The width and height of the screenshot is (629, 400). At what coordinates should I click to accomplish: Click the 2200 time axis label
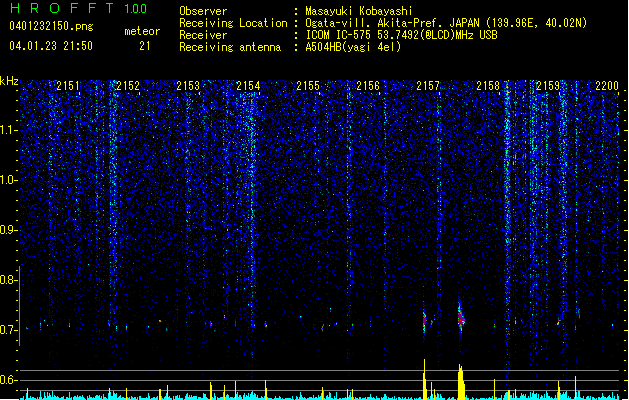[607, 85]
